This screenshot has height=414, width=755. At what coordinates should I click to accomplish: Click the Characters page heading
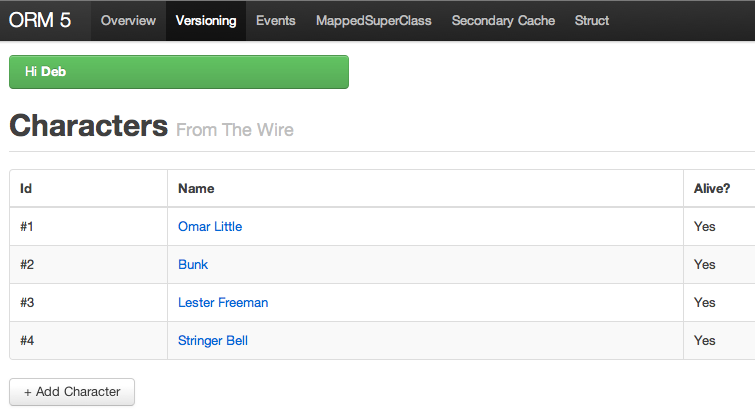[x=88, y=126]
